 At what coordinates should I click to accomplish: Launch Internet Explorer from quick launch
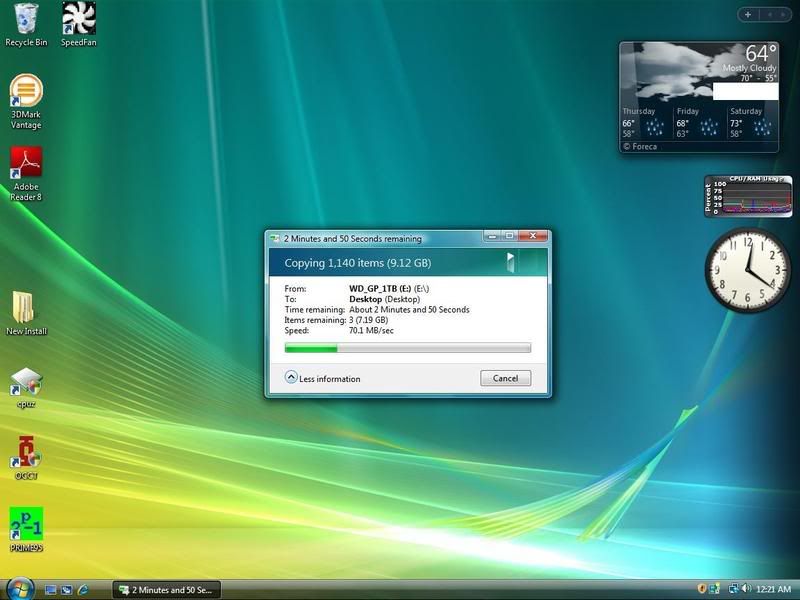coord(83,590)
